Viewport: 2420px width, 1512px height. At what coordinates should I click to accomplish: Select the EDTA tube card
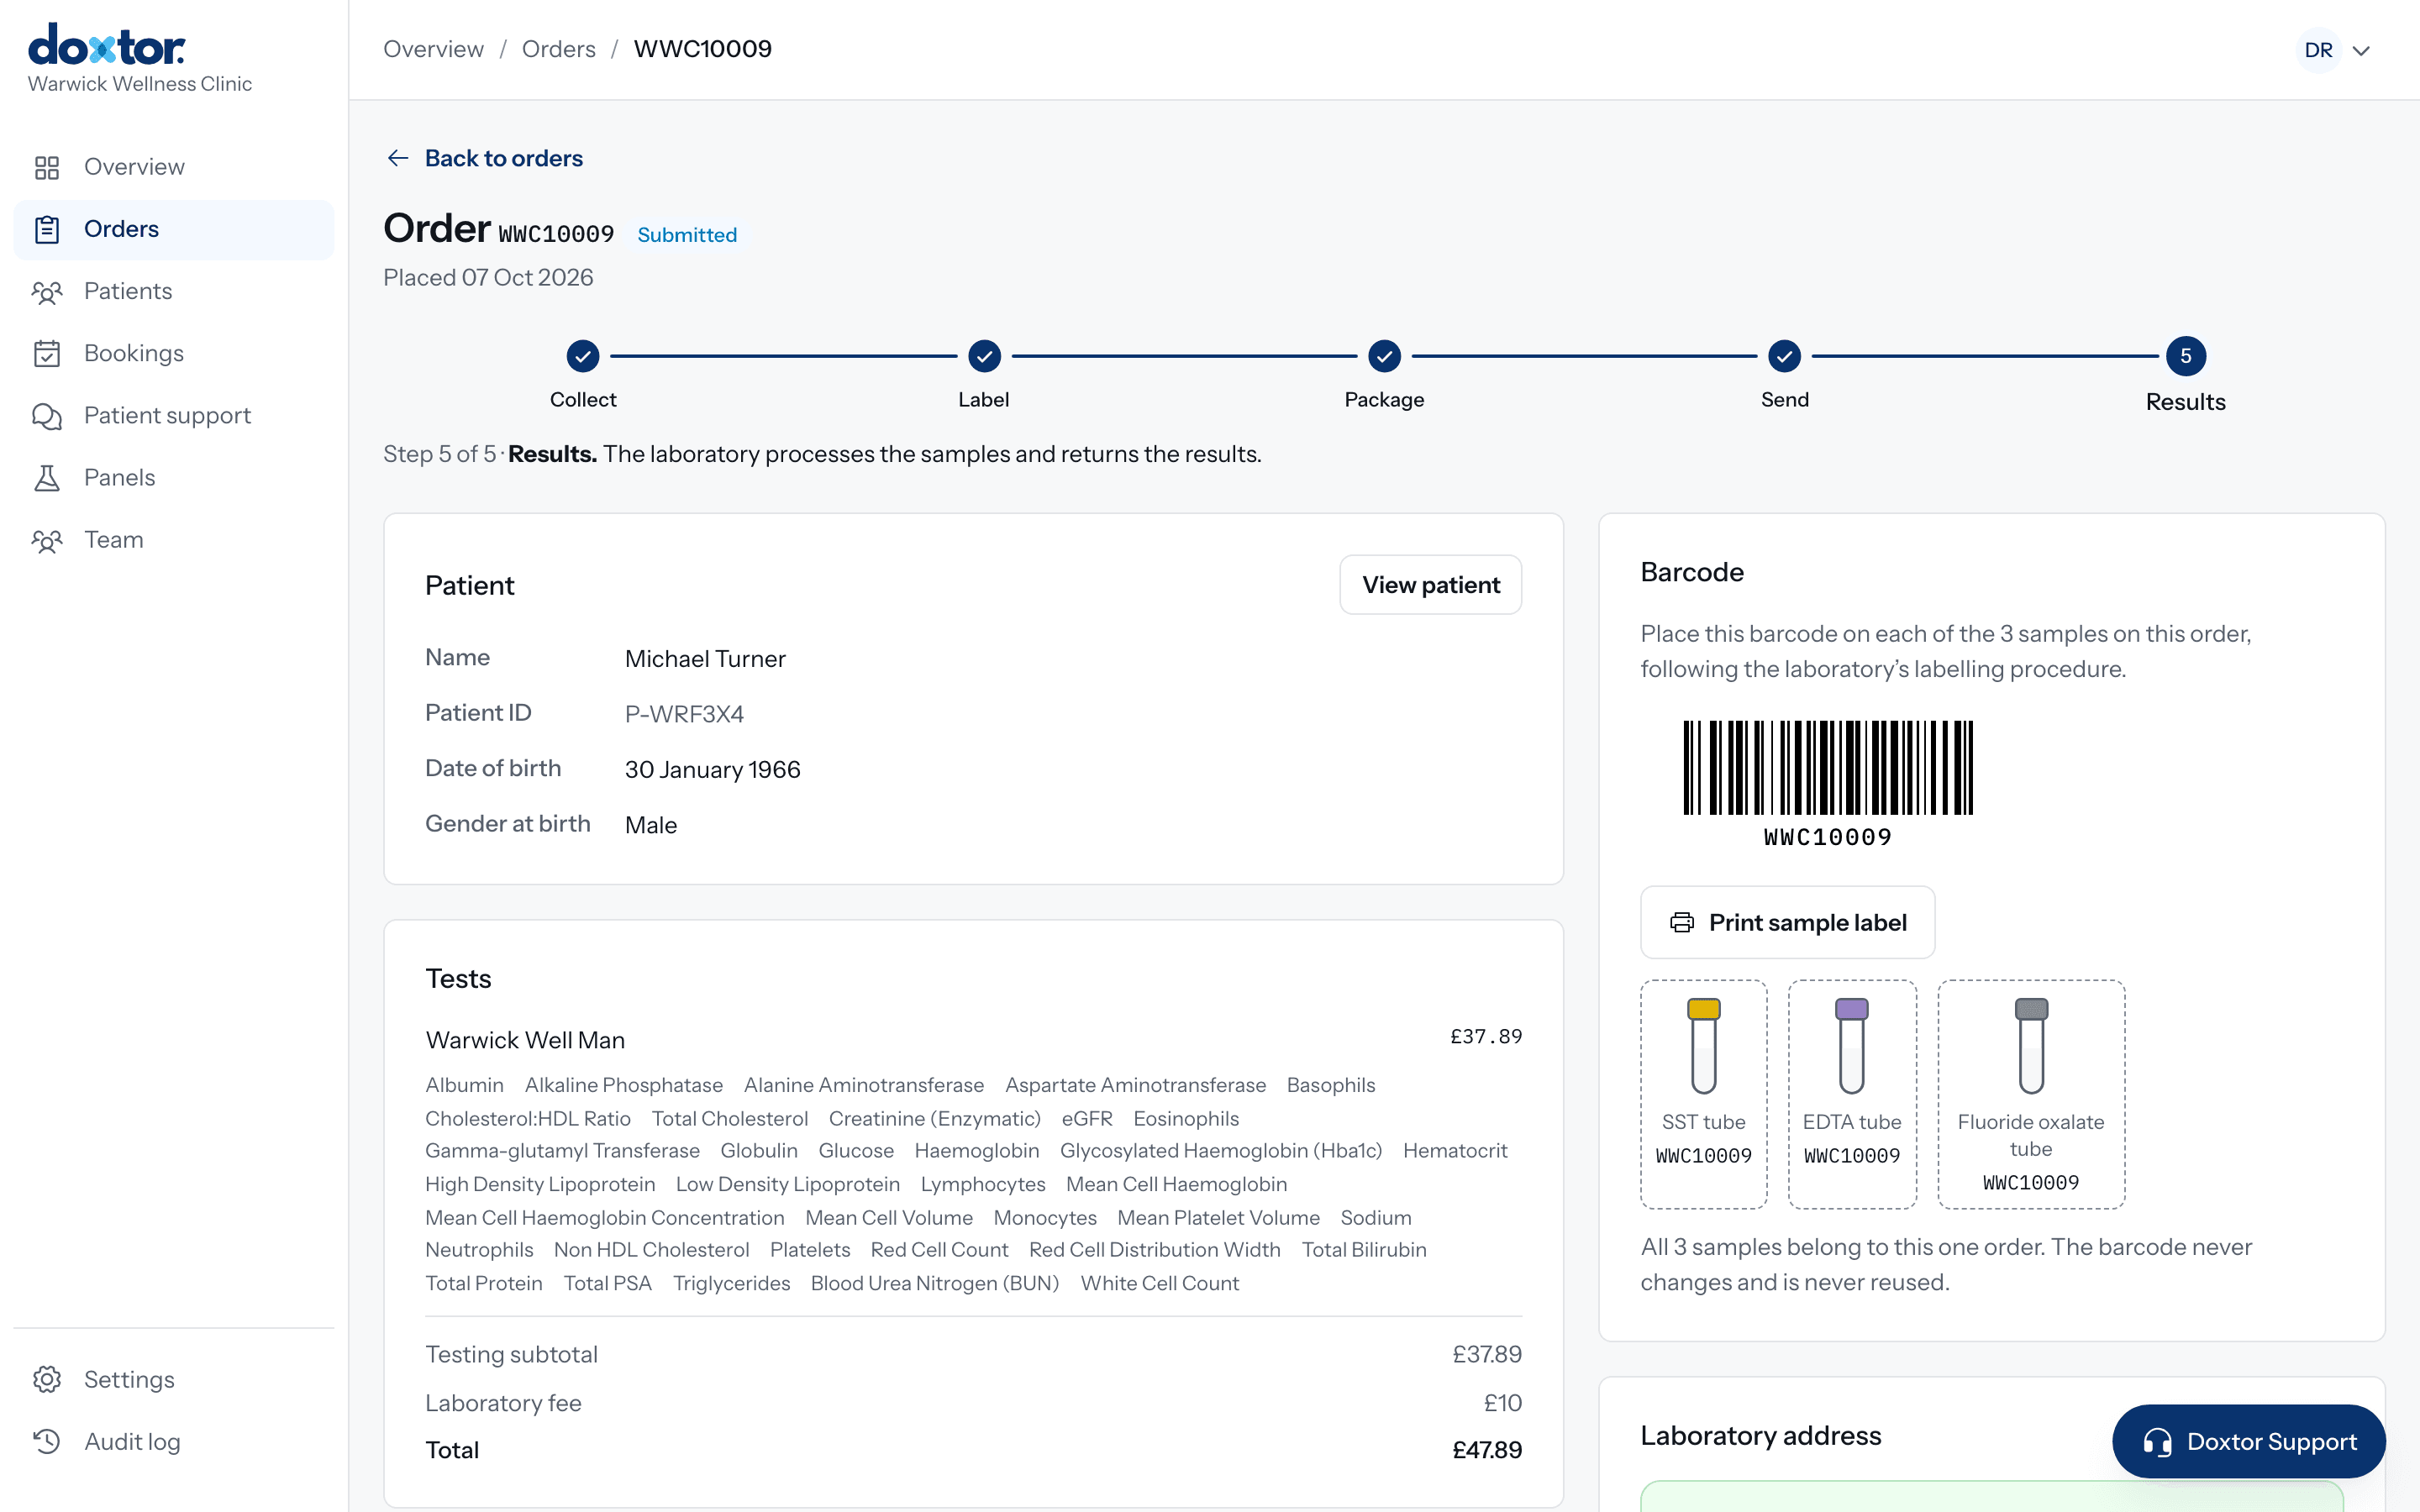tap(1852, 1094)
